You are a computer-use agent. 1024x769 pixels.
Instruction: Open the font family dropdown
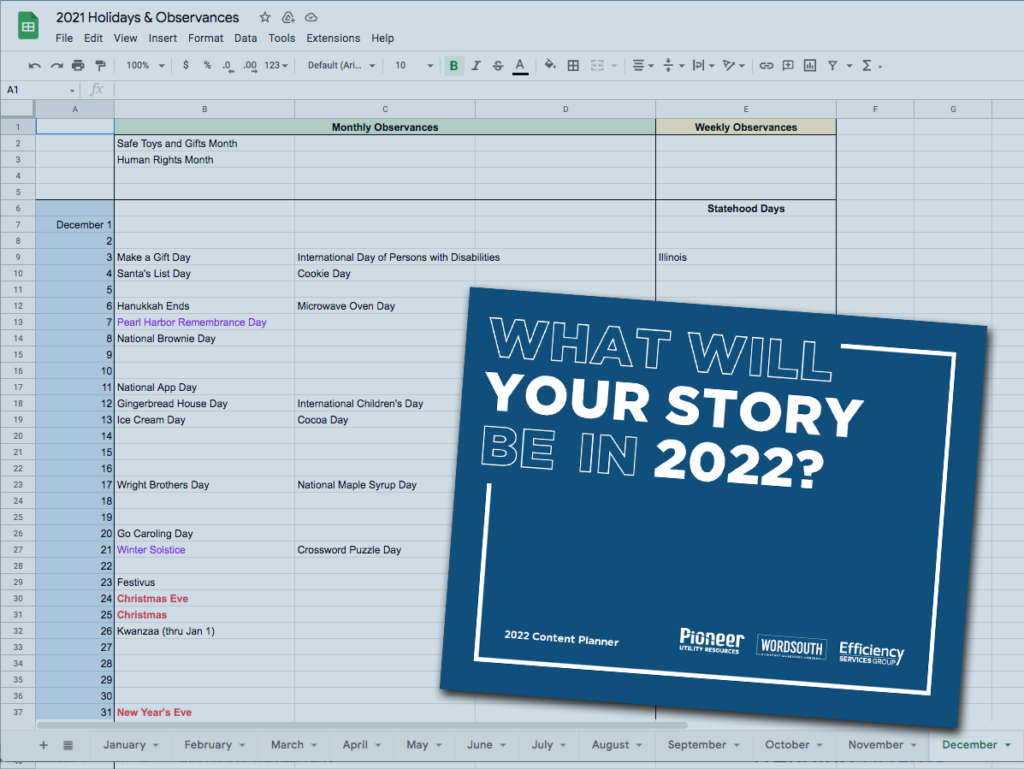click(341, 66)
